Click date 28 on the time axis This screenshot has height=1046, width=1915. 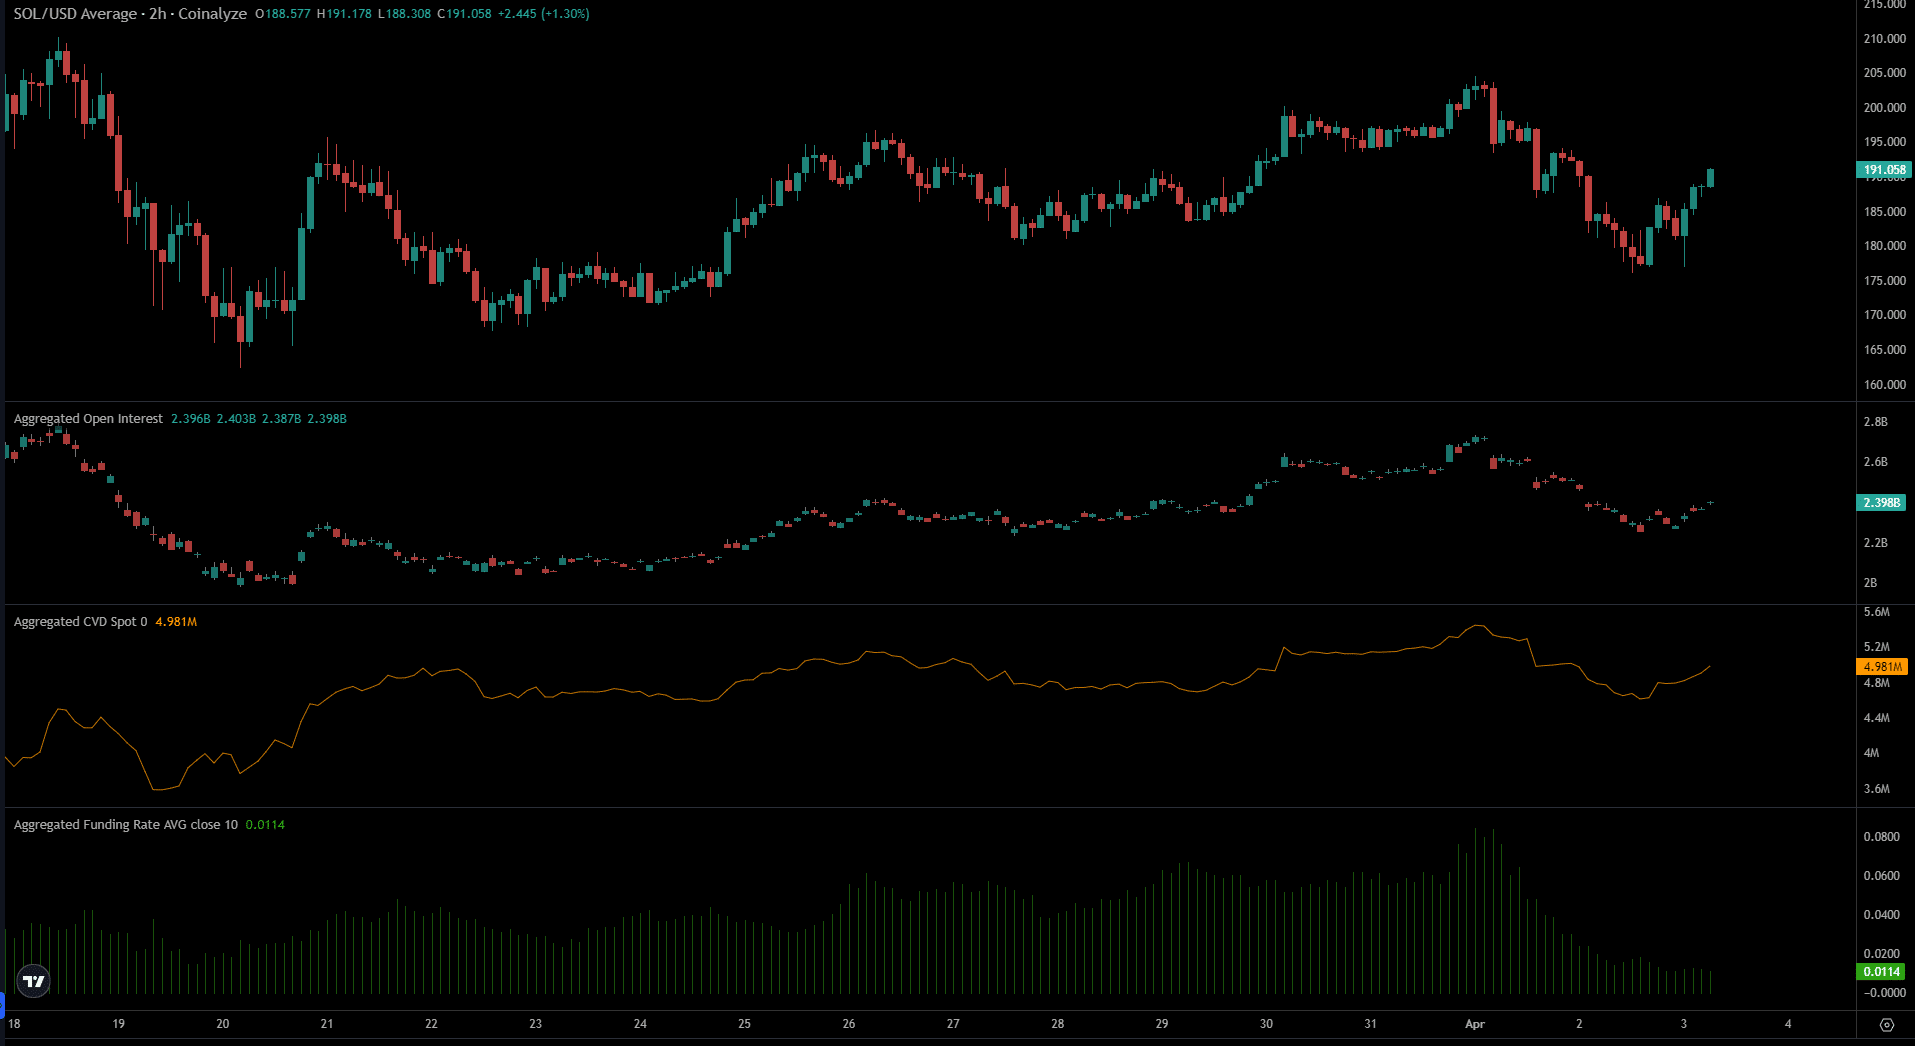(x=1057, y=1024)
